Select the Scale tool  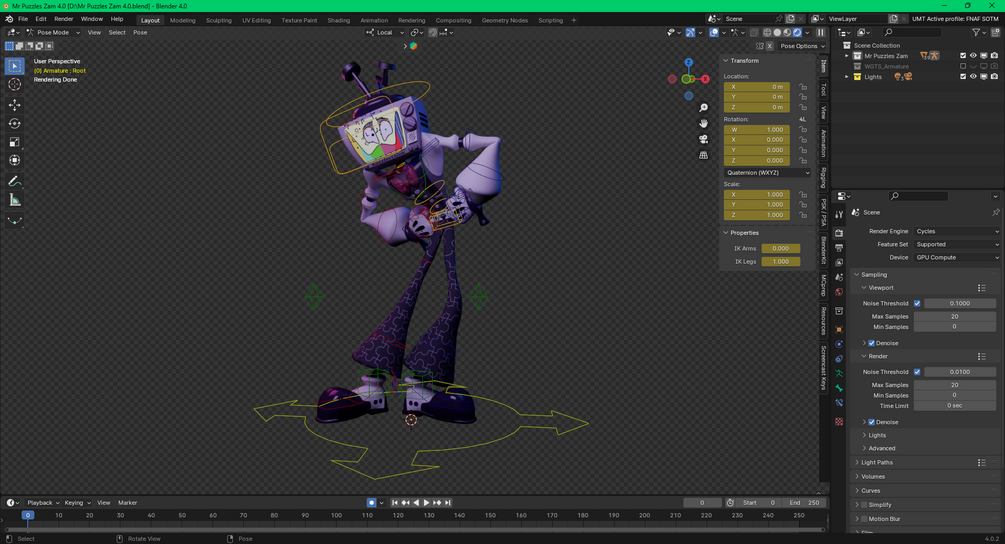tap(15, 142)
